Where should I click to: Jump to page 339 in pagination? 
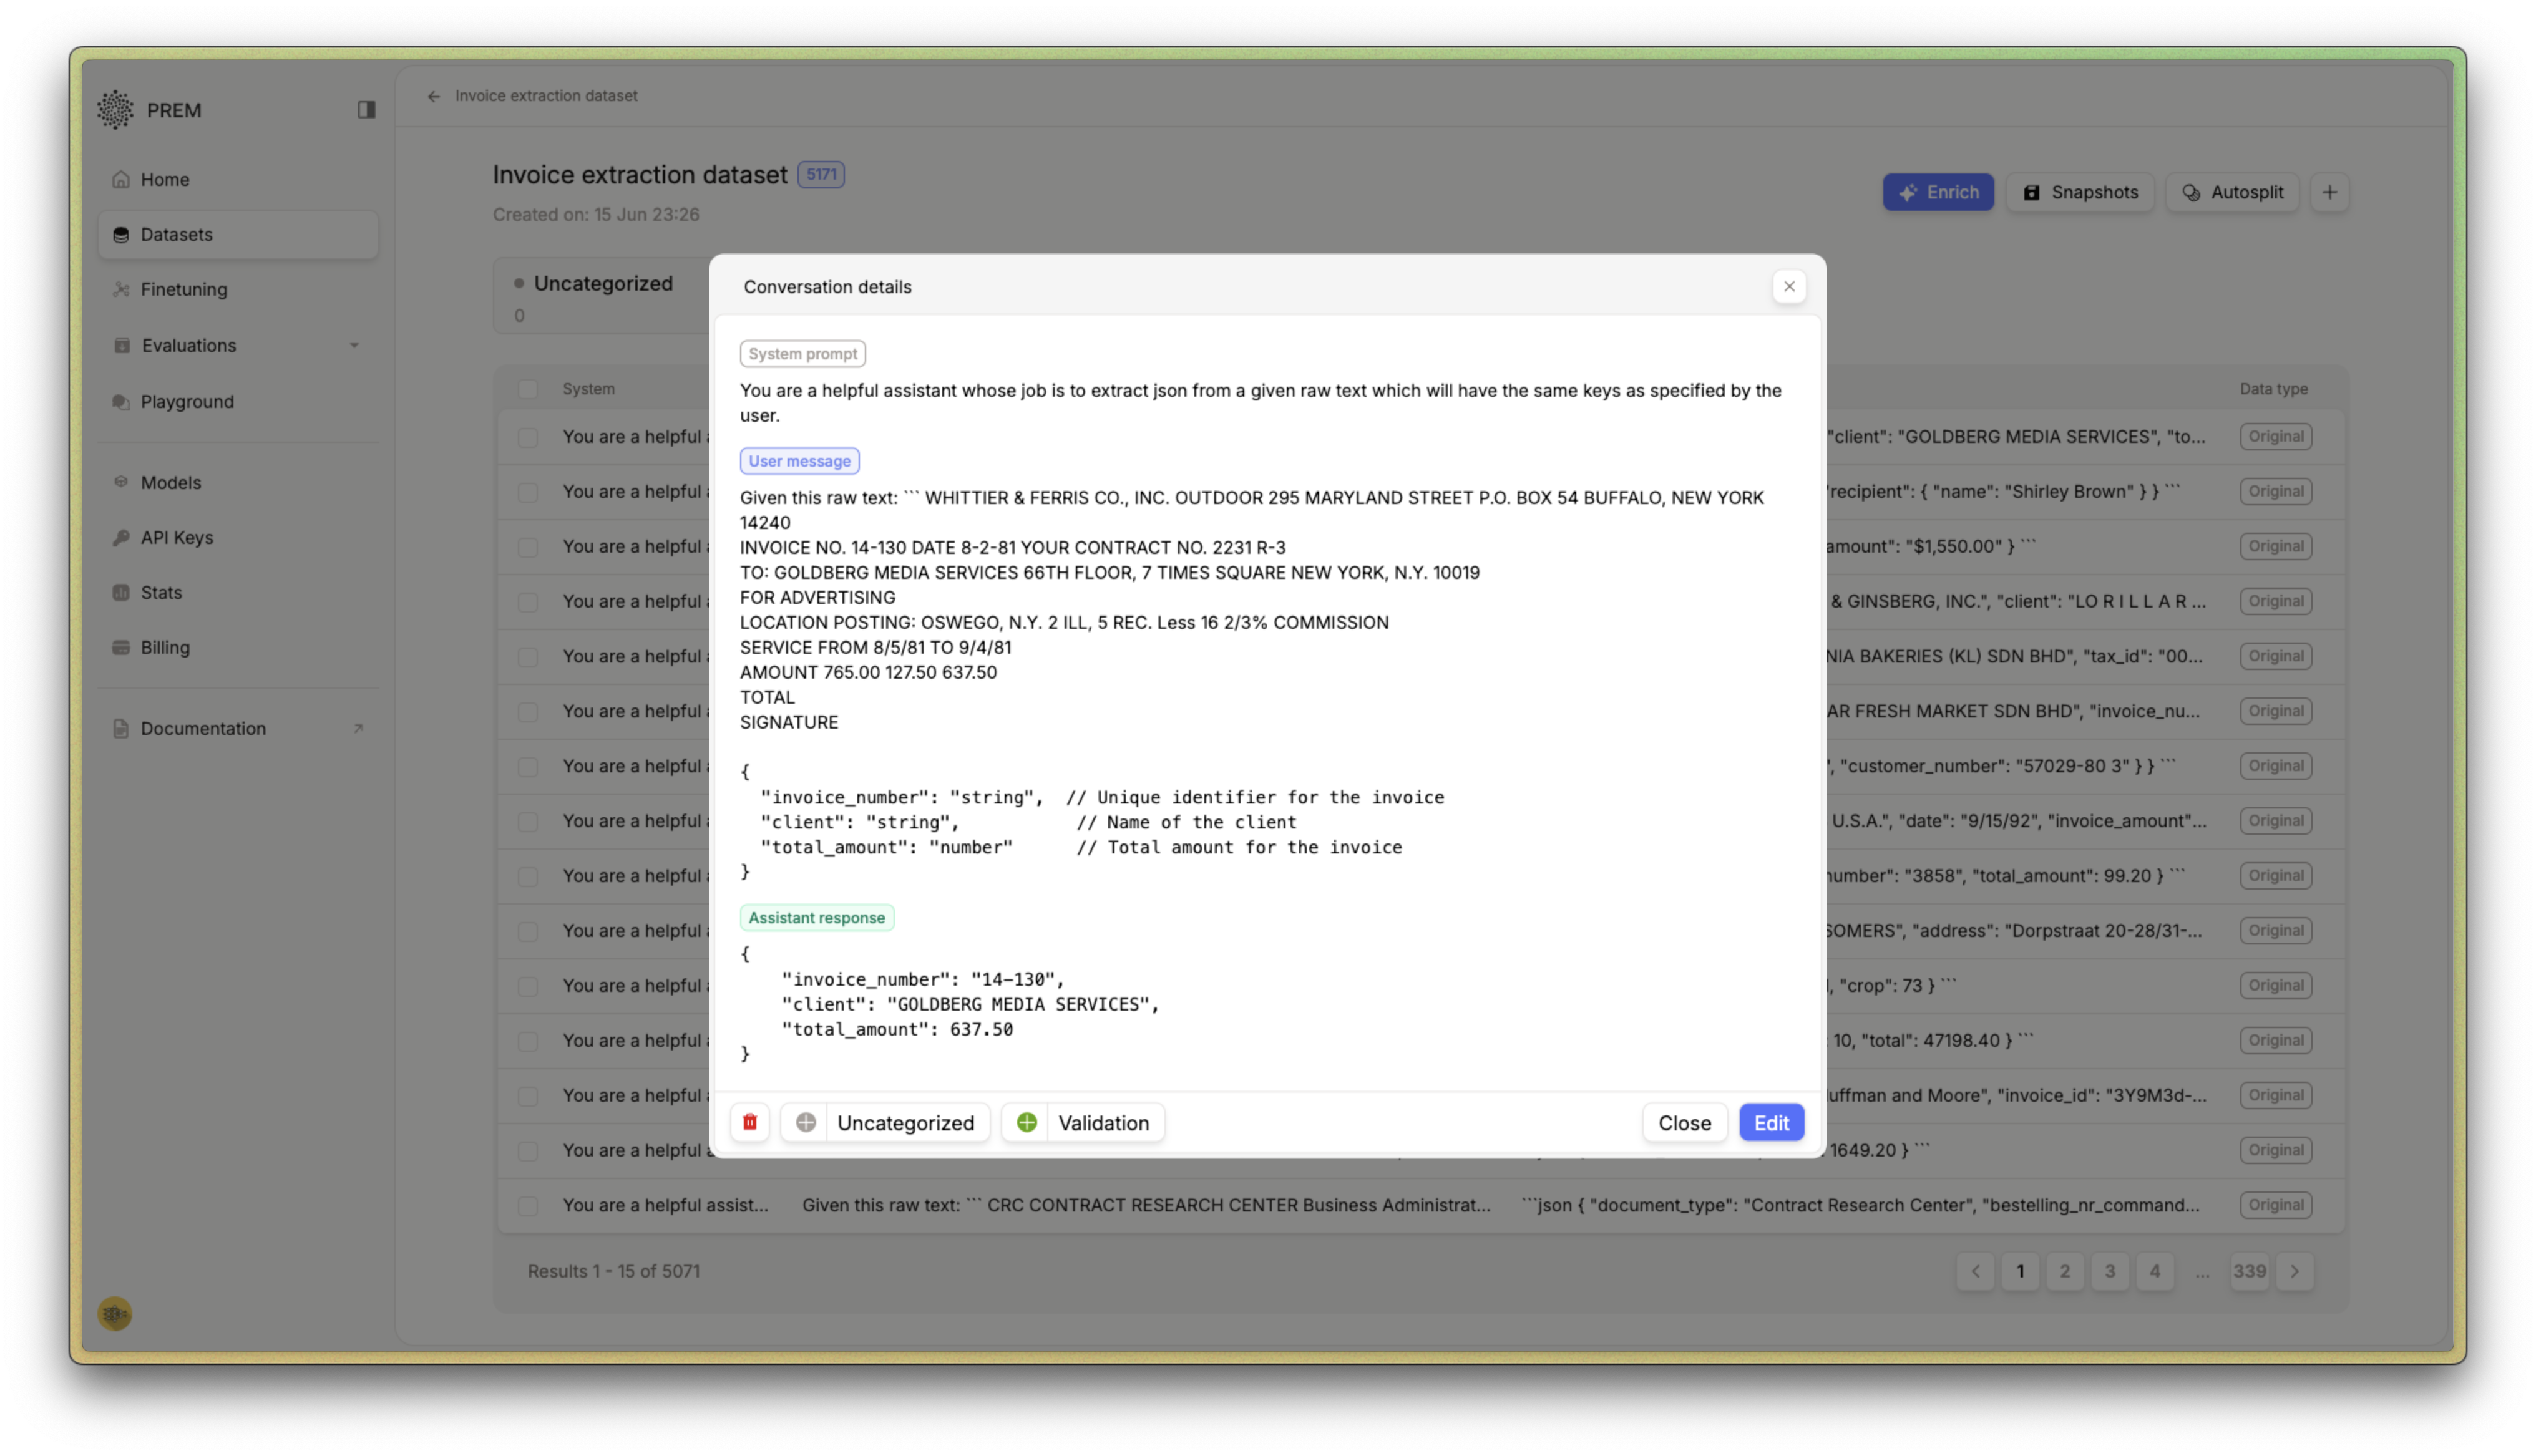[x=2249, y=1271]
